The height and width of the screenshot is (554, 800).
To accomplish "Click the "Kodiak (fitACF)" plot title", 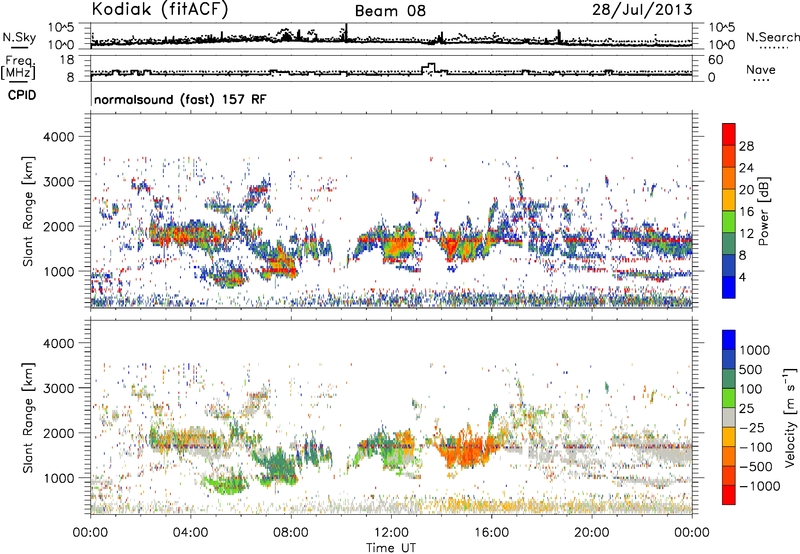I will (160, 10).
